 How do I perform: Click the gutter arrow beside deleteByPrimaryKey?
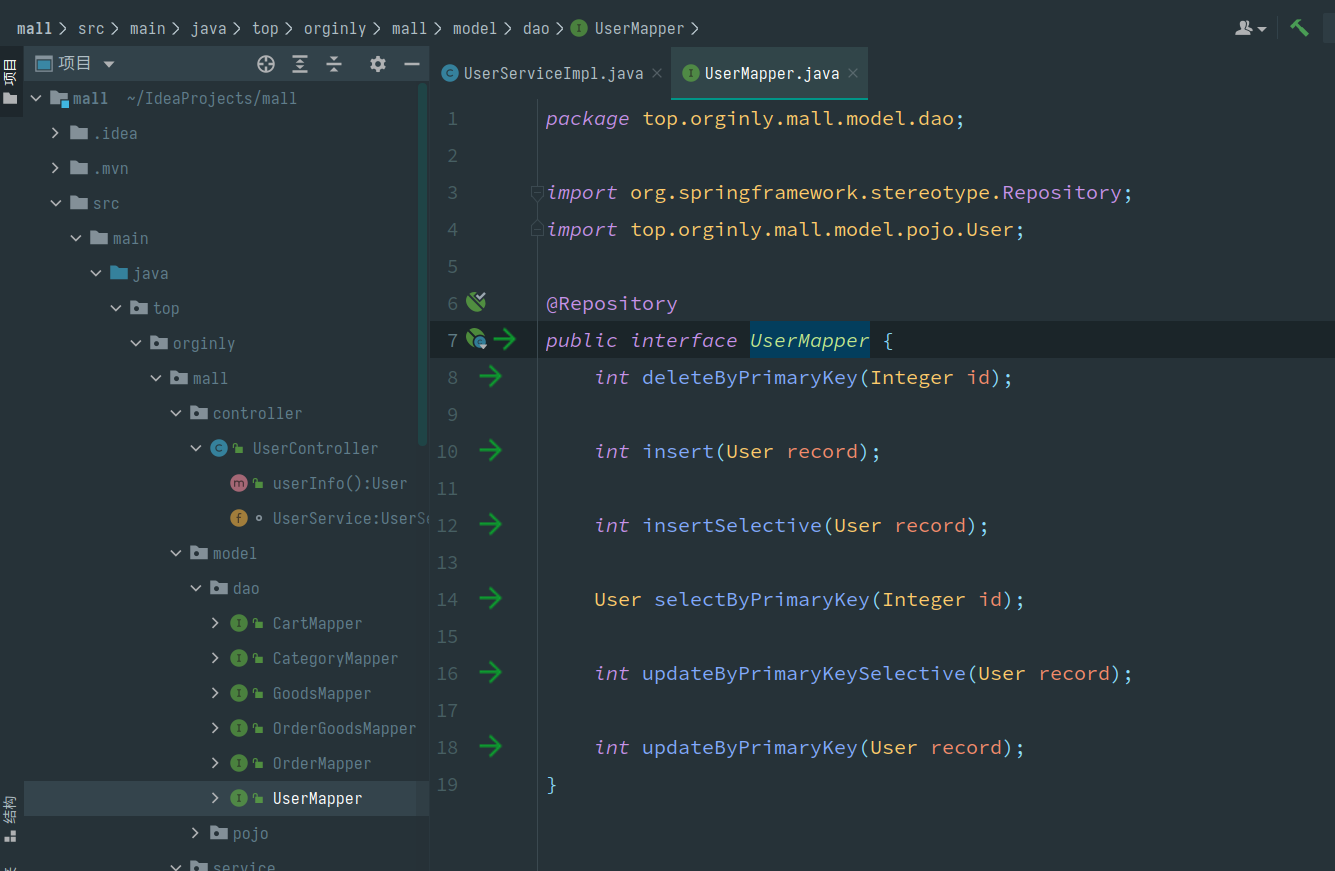[490, 377]
